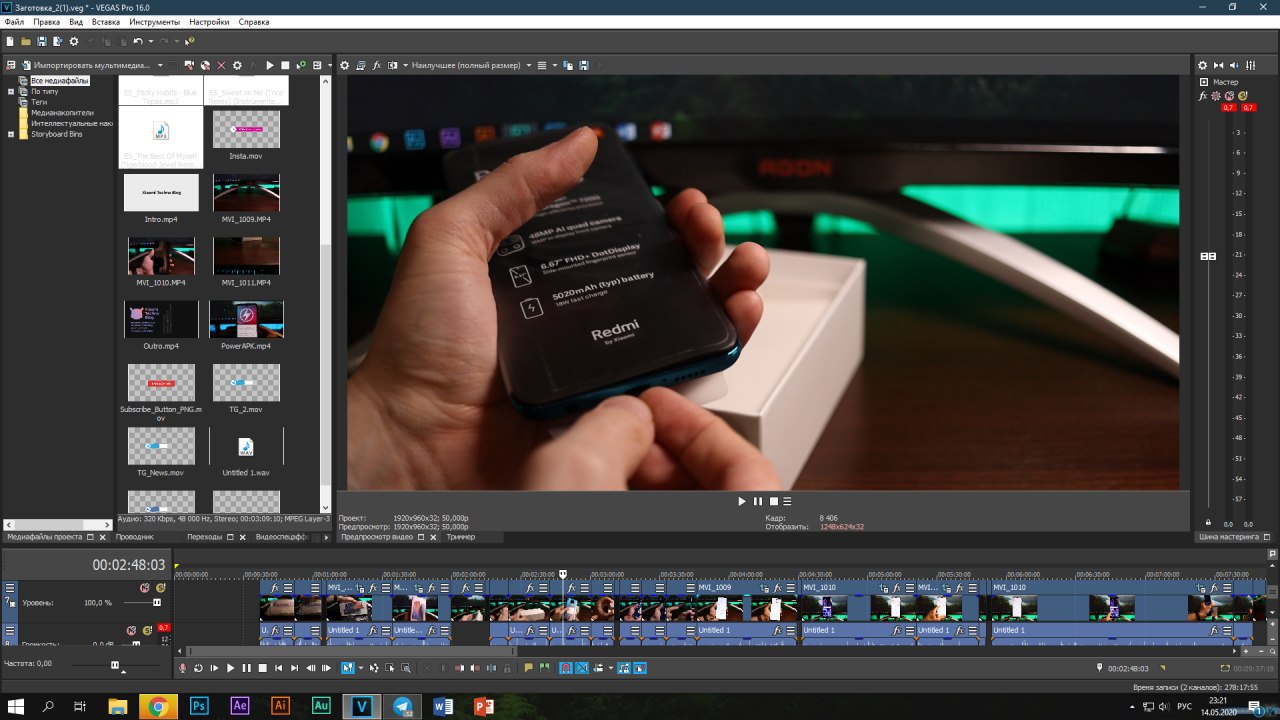
Task: Stop playback in the timeline transport bar
Action: [262, 668]
